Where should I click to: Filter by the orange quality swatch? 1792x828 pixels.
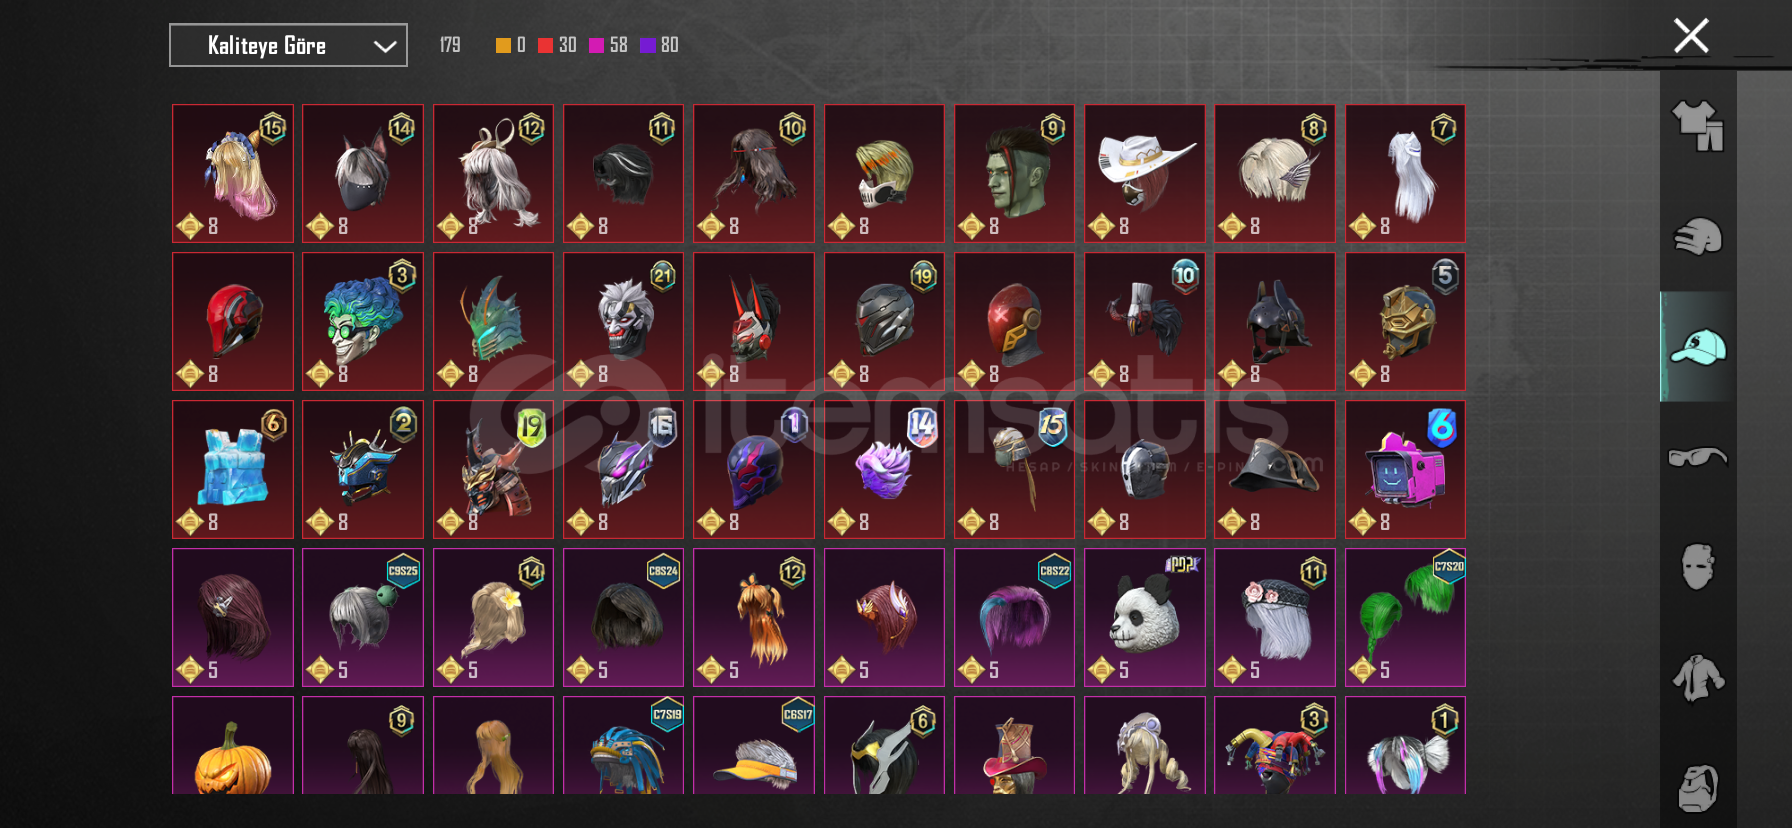503,45
